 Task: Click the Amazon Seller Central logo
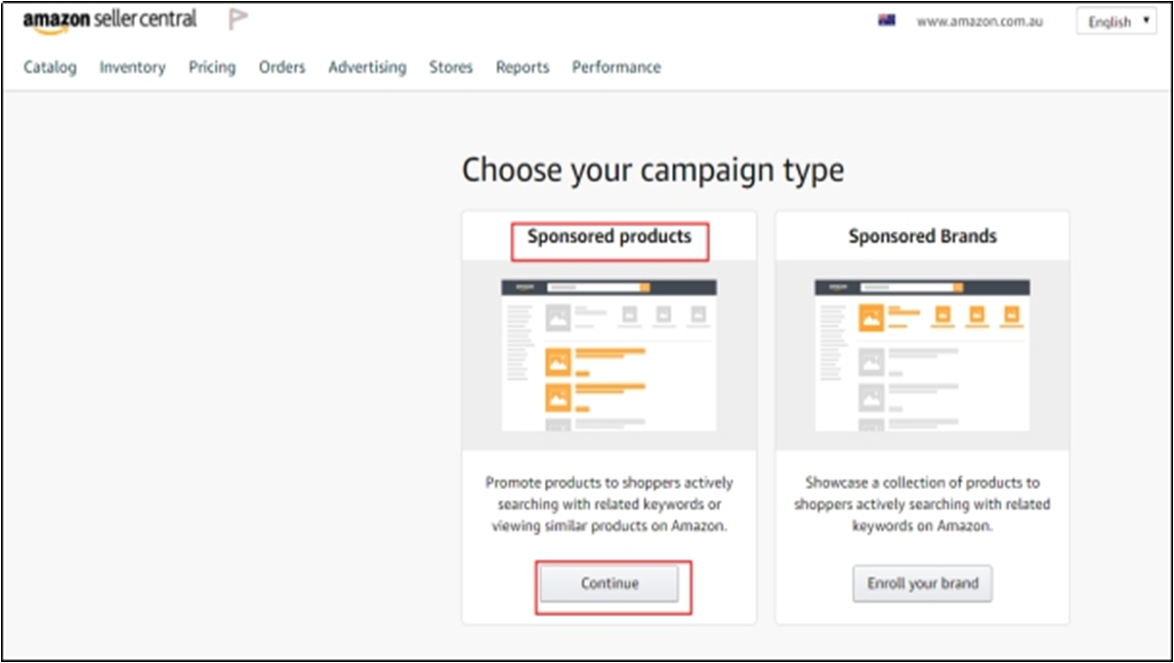coord(110,20)
